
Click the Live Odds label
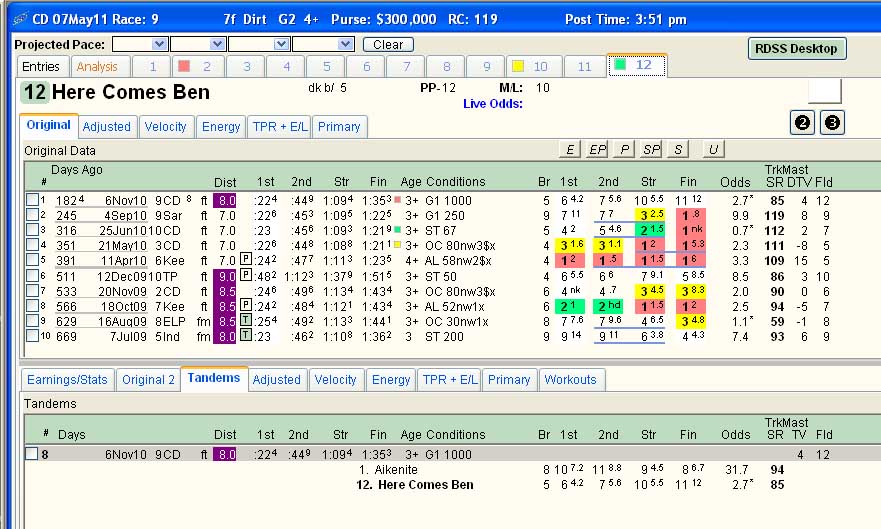[x=493, y=103]
